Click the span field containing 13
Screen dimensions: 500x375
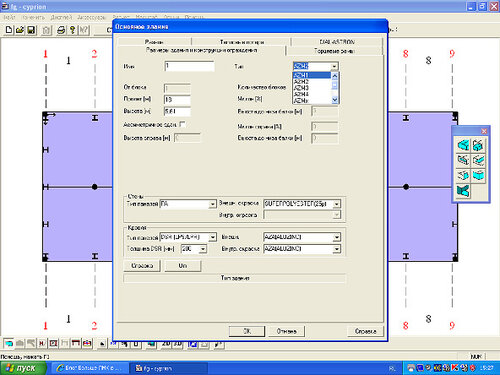[x=177, y=100]
